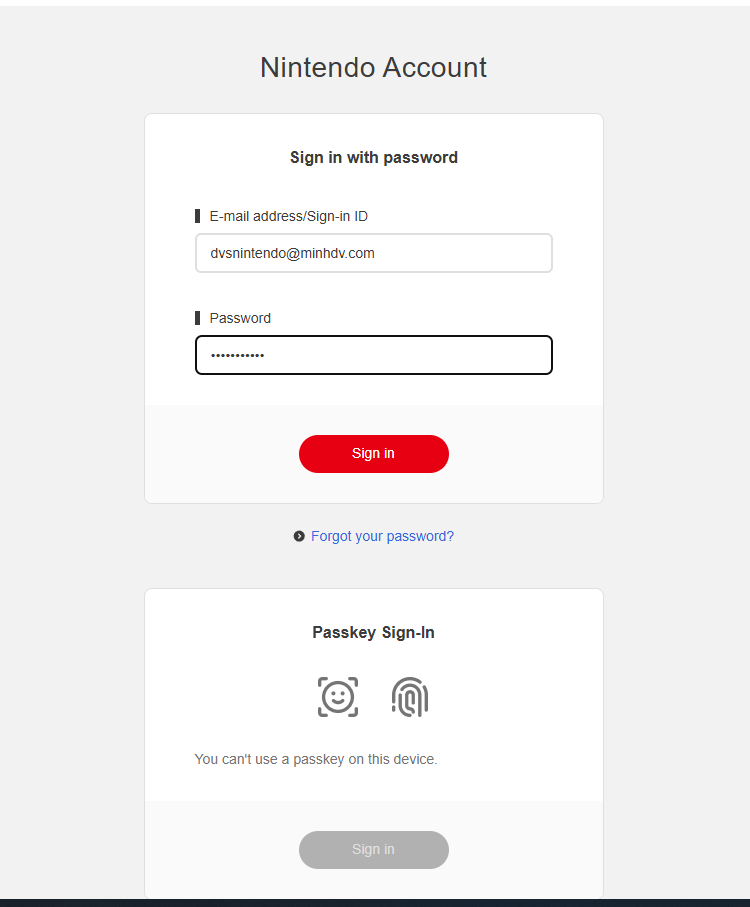Click the fingerprint passkey icon
The image size is (750, 907).
[x=409, y=697]
